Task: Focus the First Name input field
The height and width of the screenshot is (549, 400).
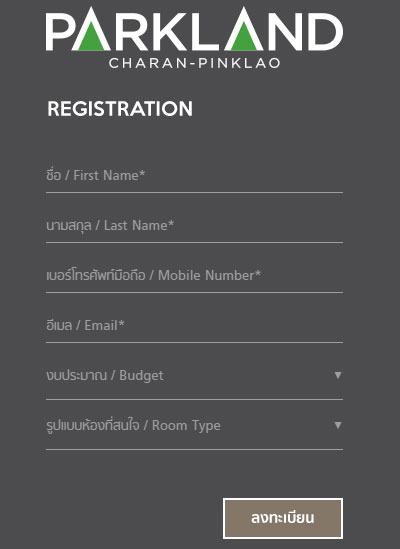Action: click(x=194, y=177)
